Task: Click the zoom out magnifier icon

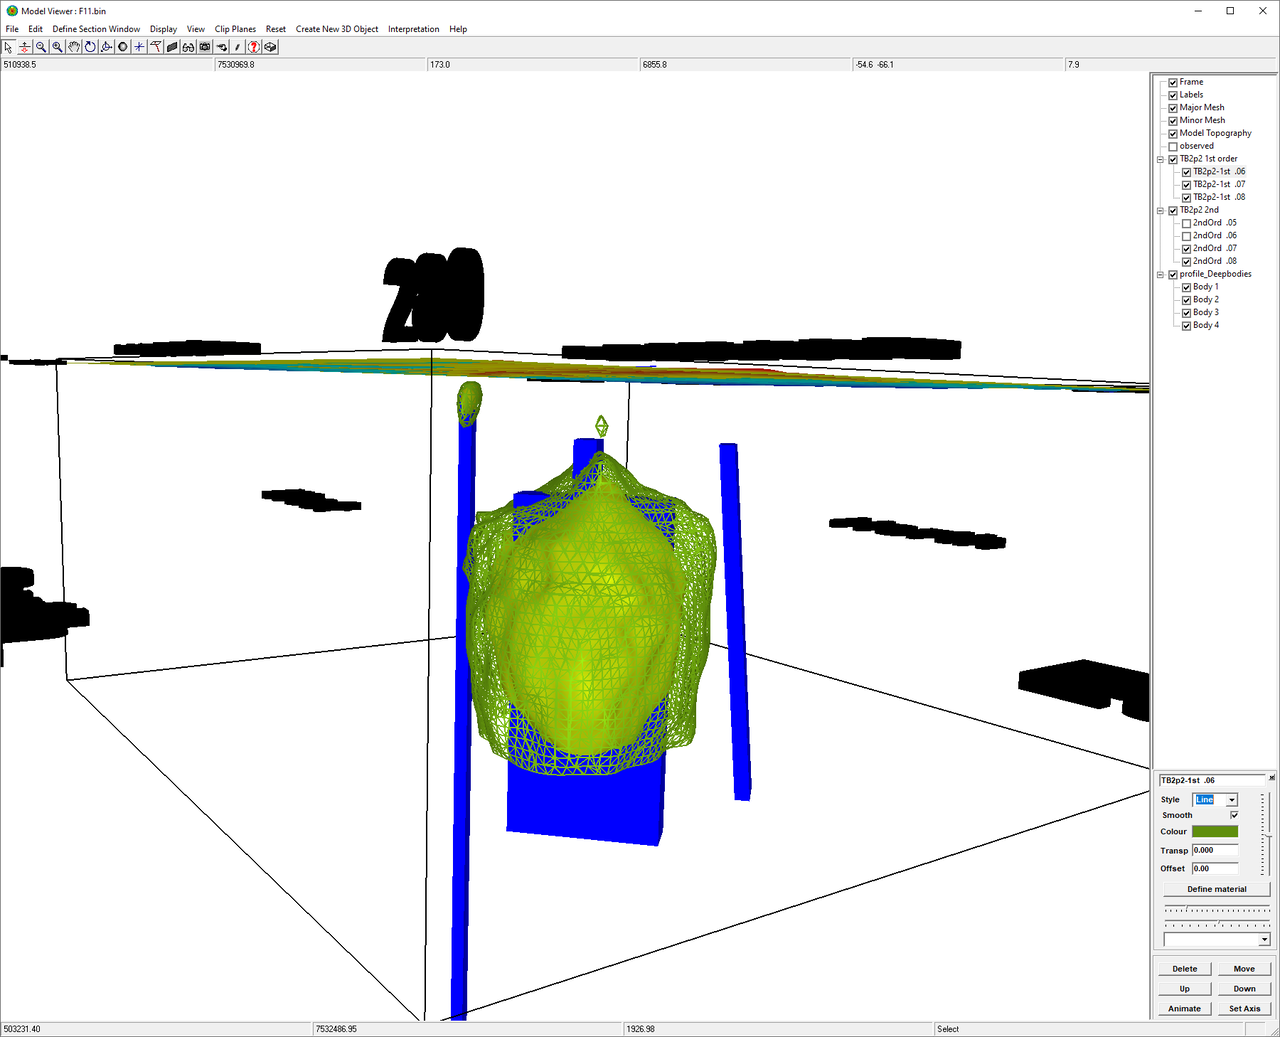Action: point(41,47)
